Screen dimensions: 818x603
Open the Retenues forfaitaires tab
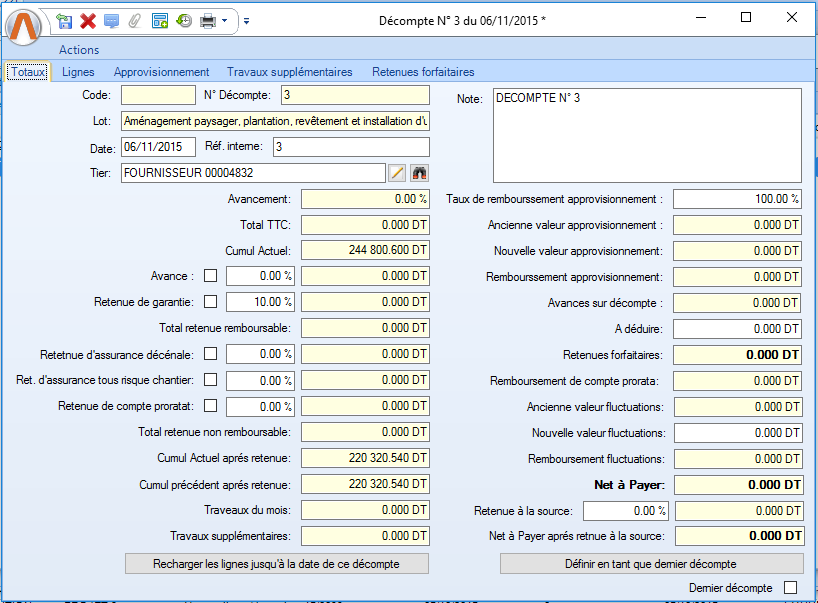(423, 72)
